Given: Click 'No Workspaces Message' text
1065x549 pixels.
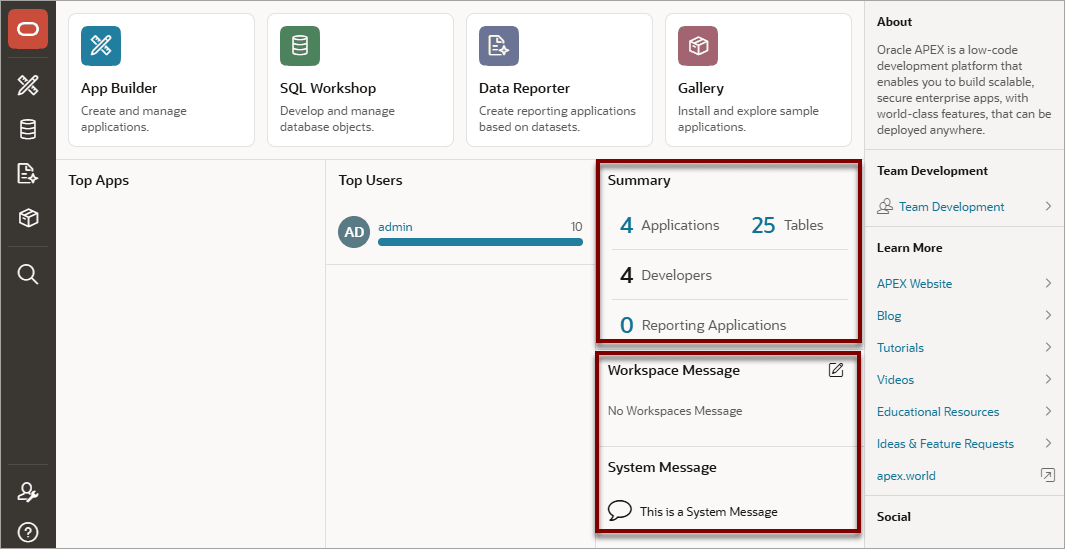Looking at the screenshot, I should pos(675,410).
